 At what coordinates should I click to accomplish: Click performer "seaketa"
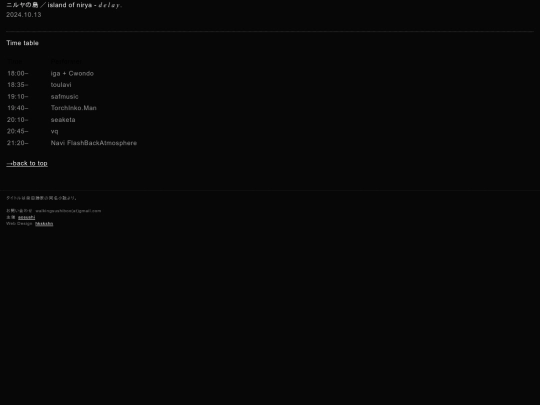click(x=63, y=120)
